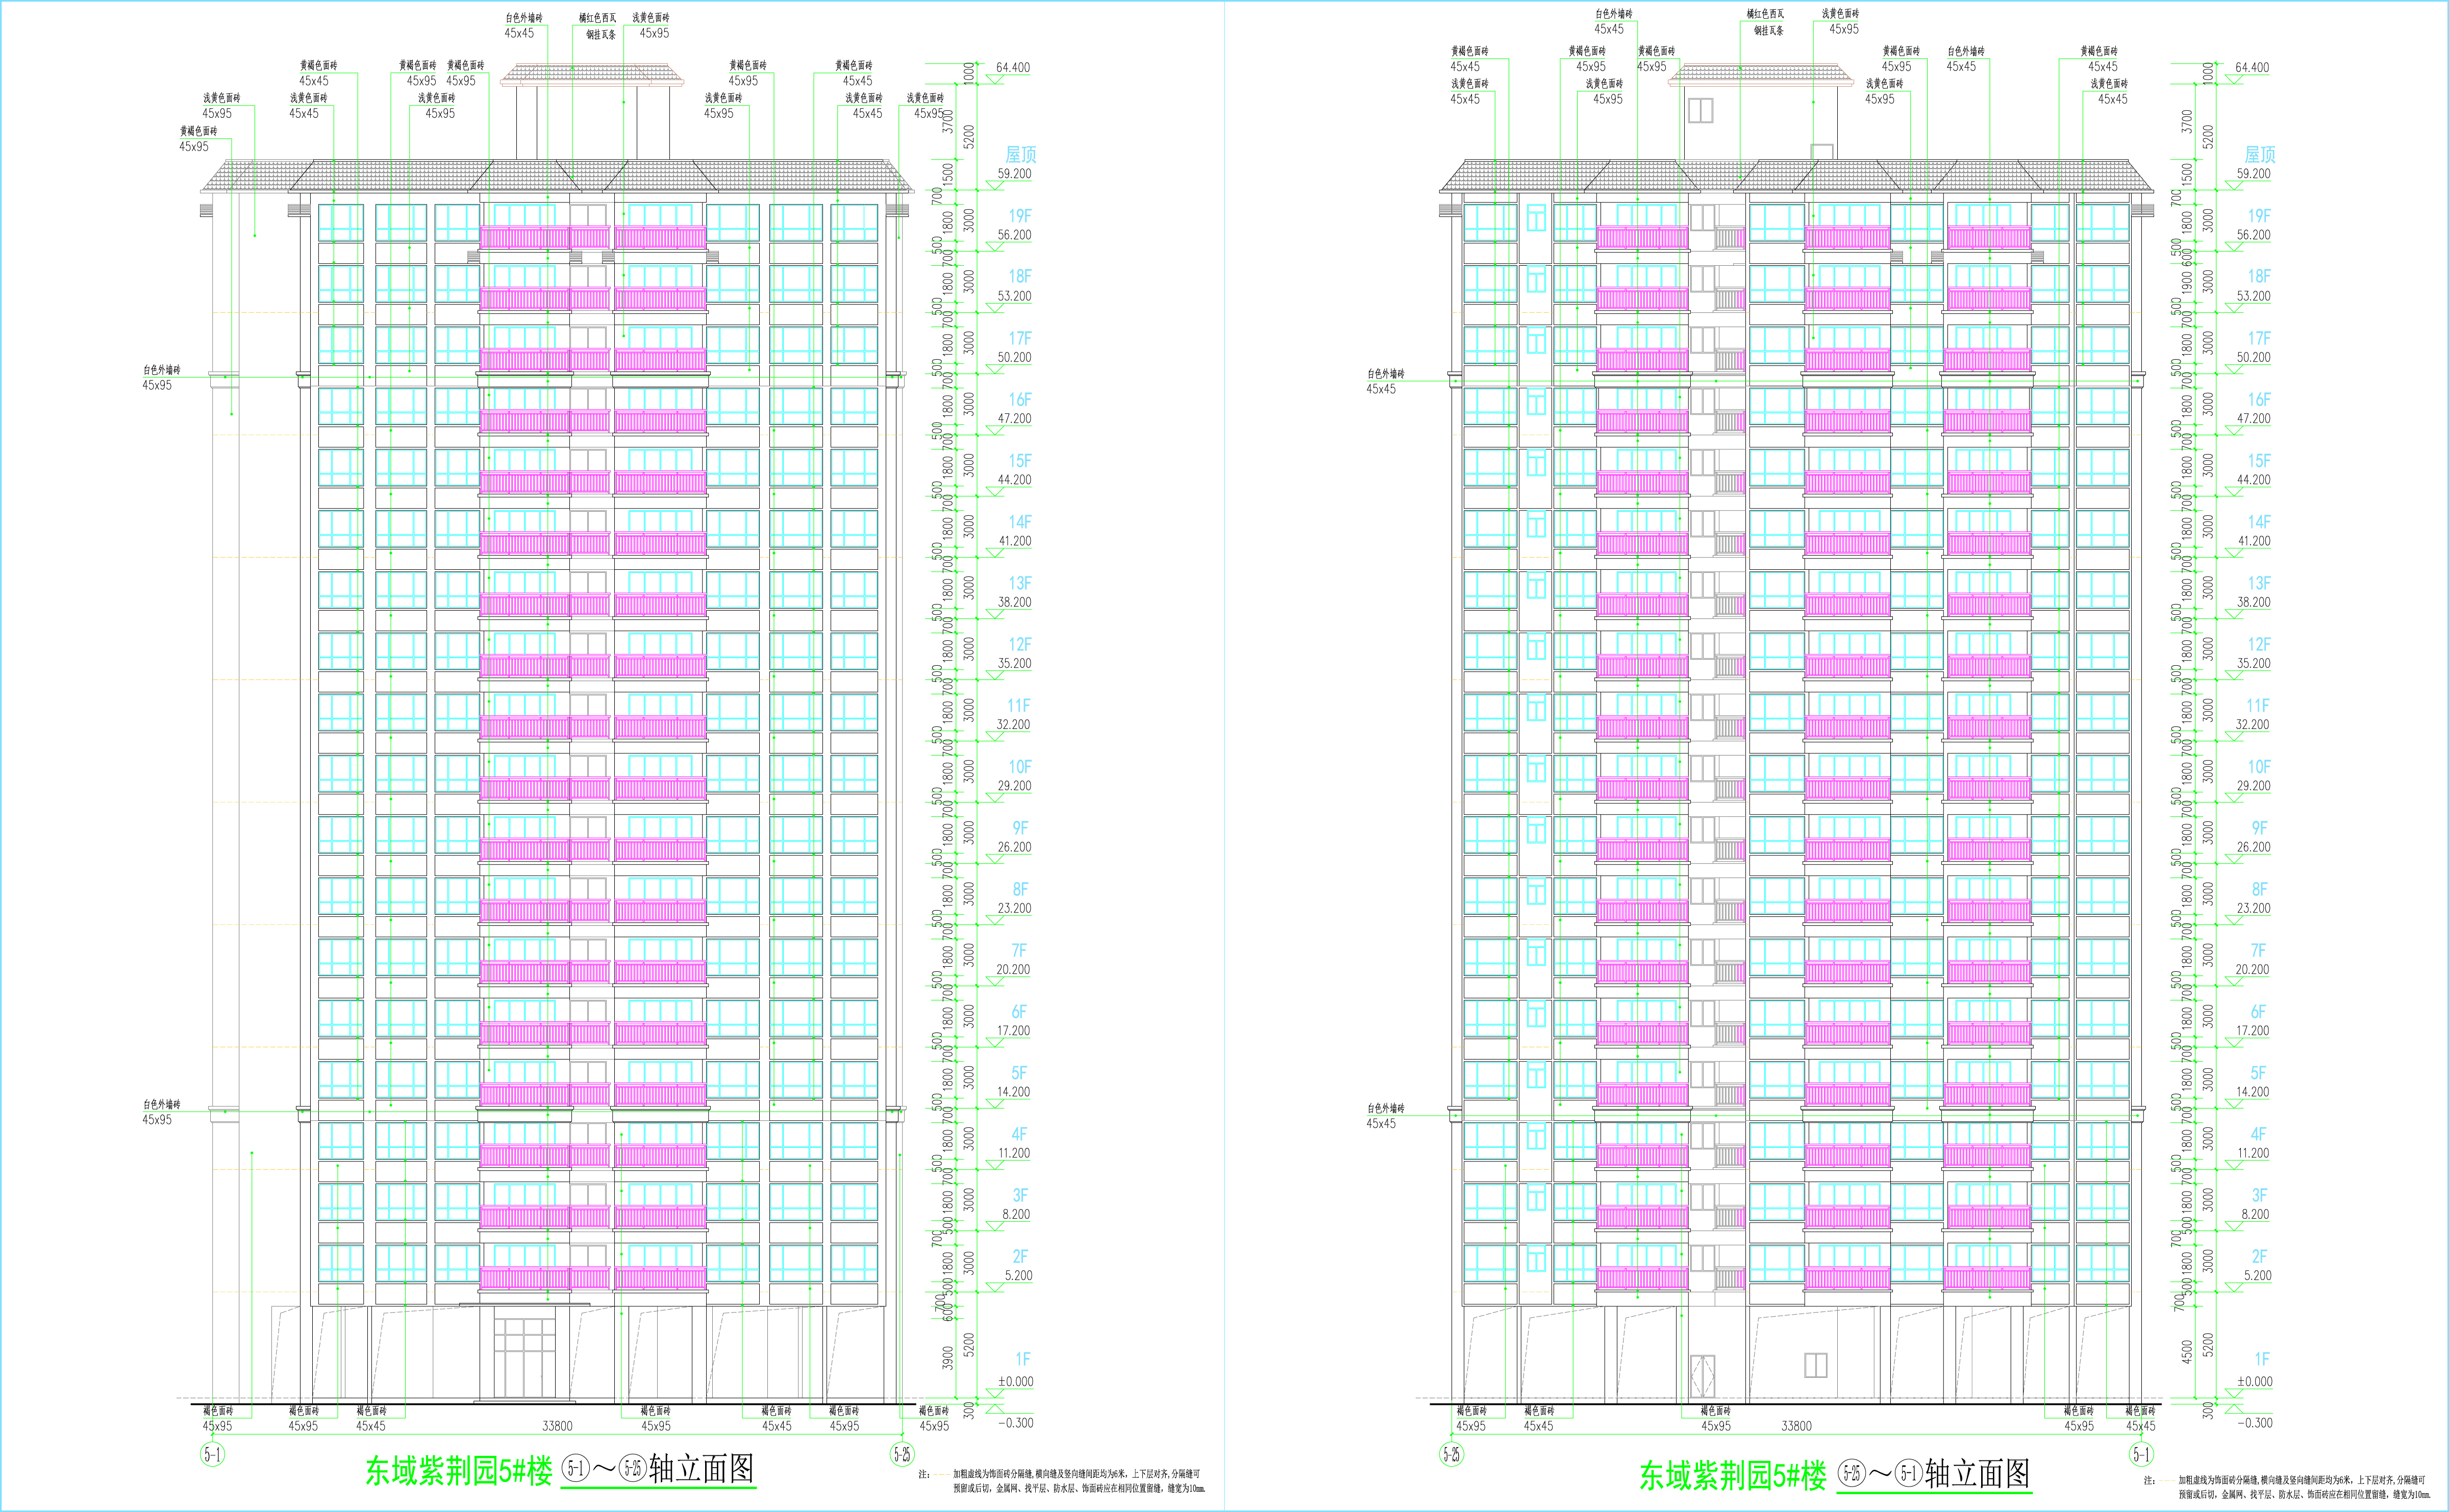Click the green 5-1 axis bubble under the 5-1~5-25 elevation
Viewport: 2449px width, 1512px height.
(212, 1454)
